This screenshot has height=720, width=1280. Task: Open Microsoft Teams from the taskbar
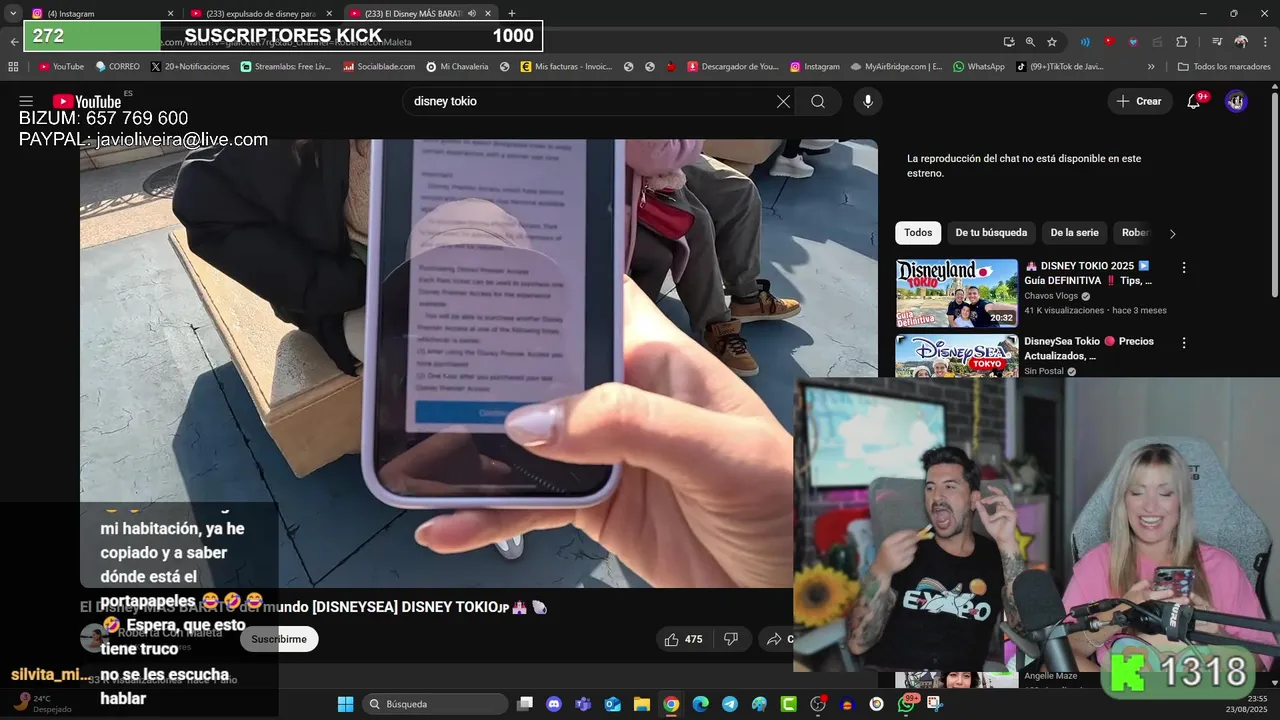coord(583,704)
